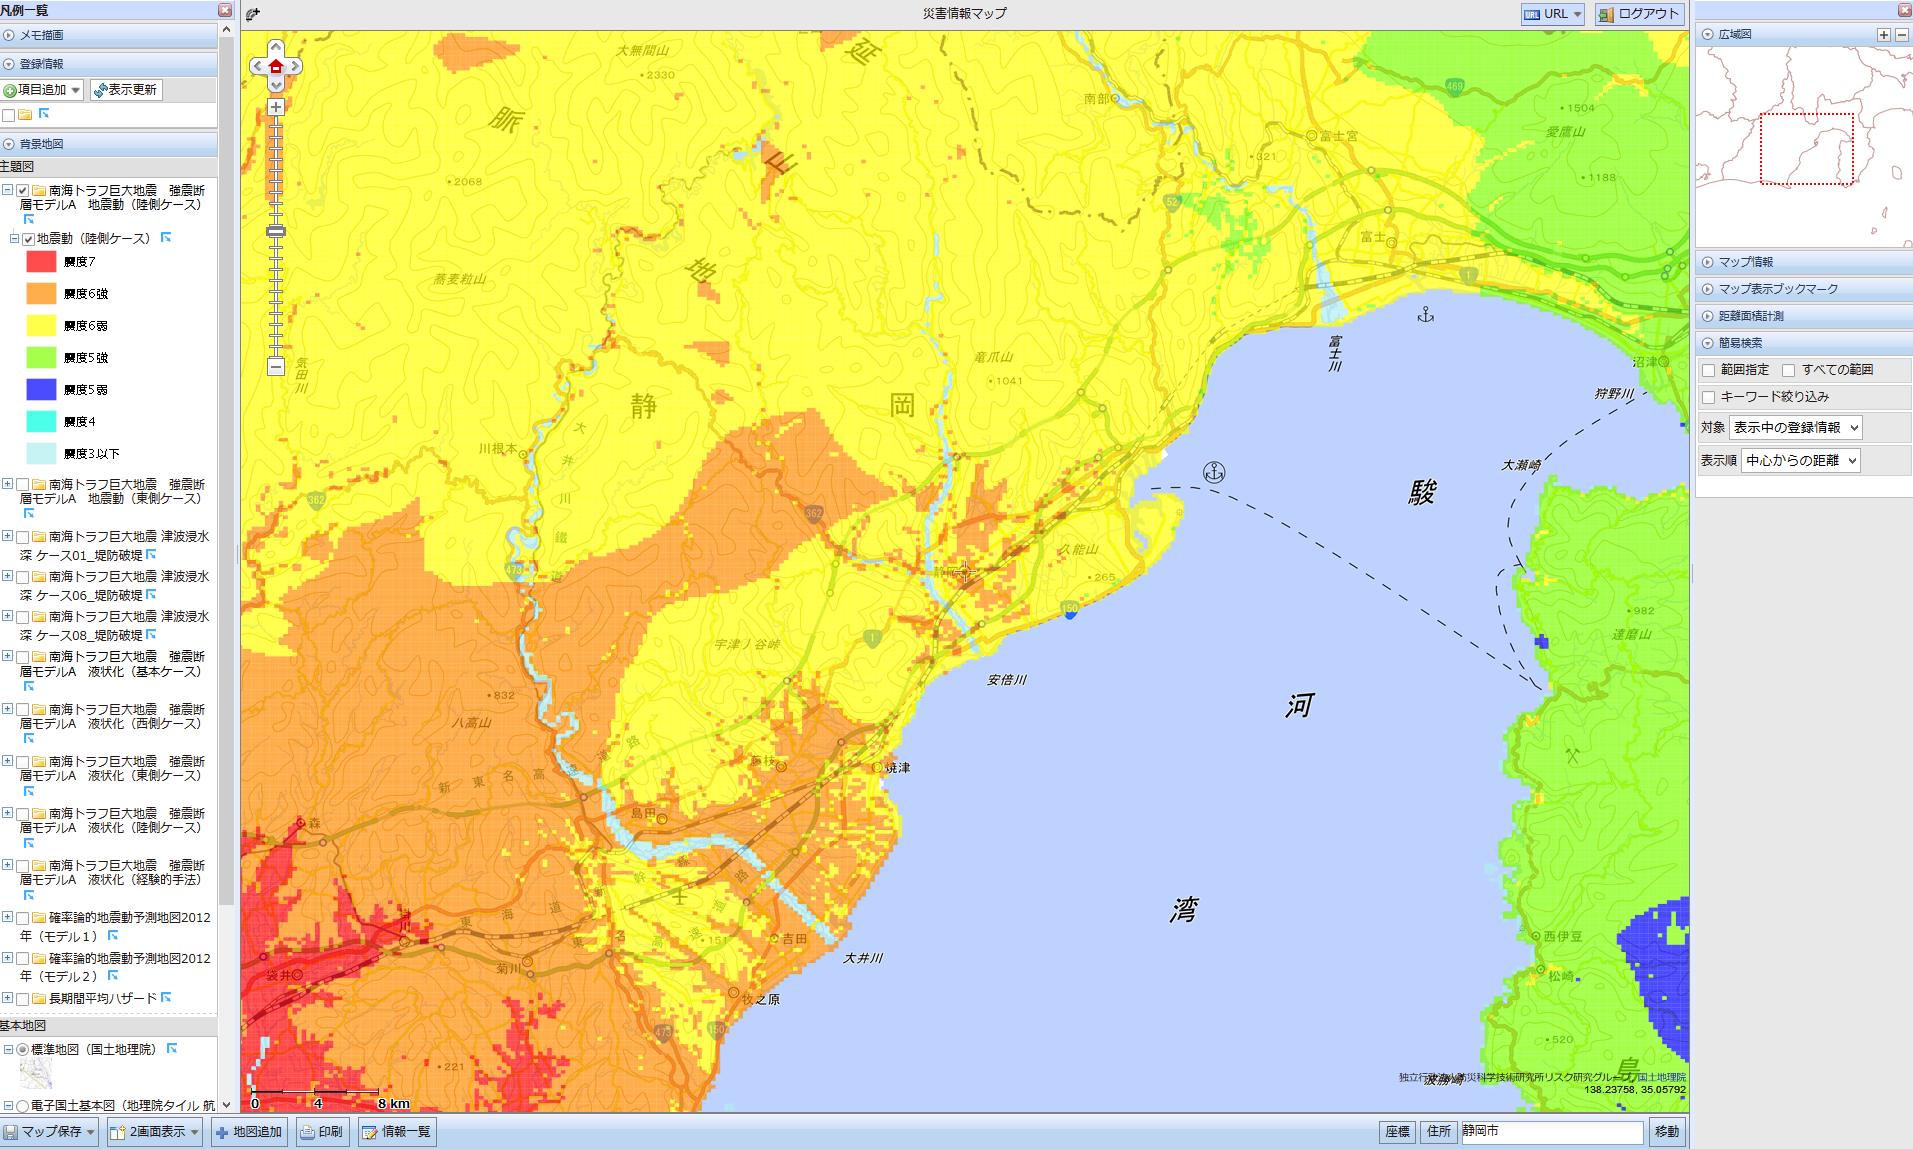The height and width of the screenshot is (1149, 1913).
Task: Click the home icon in map navigation control
Action: (x=276, y=67)
